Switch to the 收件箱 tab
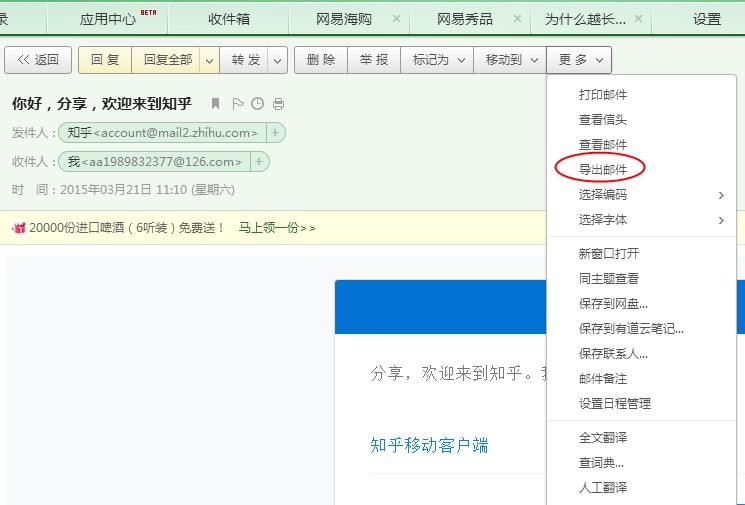The image size is (745, 505). tap(229, 19)
